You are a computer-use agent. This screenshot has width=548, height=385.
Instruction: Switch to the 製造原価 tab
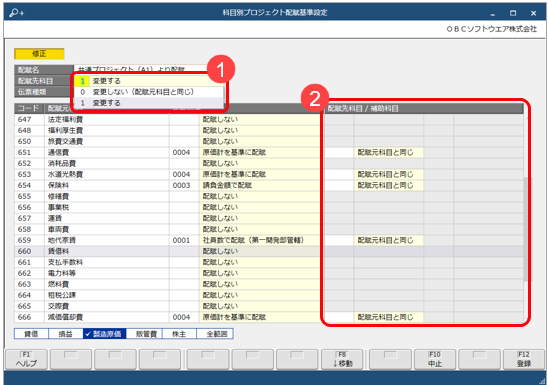[104, 334]
